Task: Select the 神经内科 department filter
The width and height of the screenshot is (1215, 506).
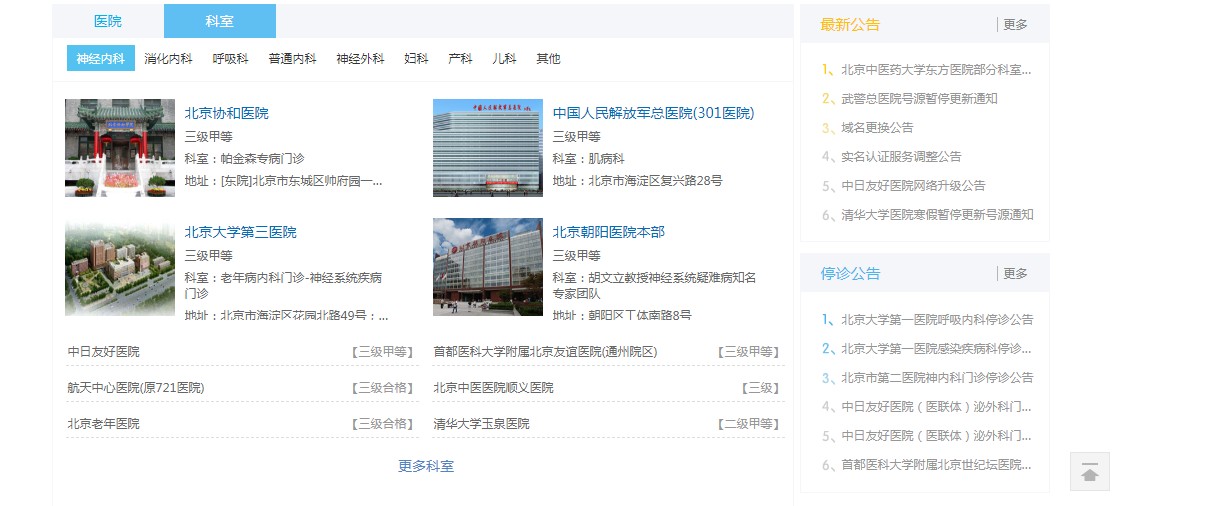Action: (x=101, y=59)
